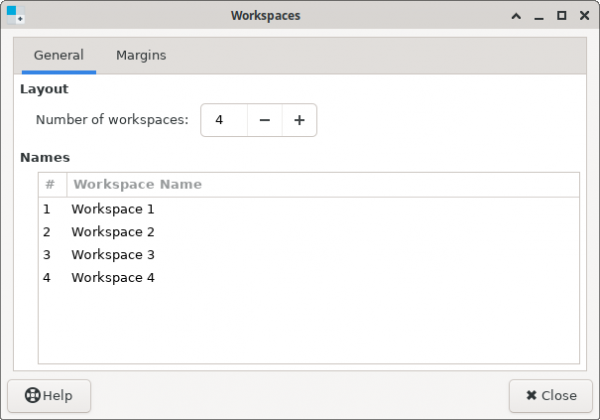Screen dimensions: 600x420
Task: Select the Workspace 1 row
Action: coord(309,209)
